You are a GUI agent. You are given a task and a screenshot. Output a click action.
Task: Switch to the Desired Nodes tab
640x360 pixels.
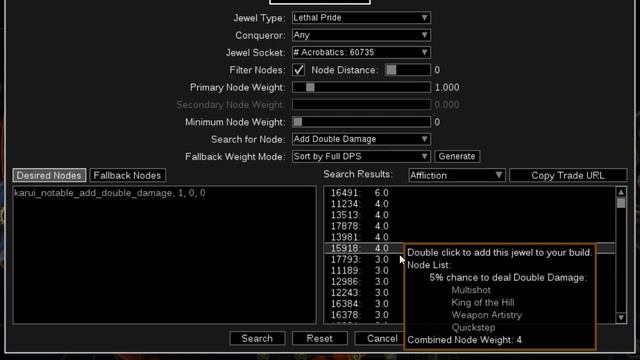click(x=49, y=175)
